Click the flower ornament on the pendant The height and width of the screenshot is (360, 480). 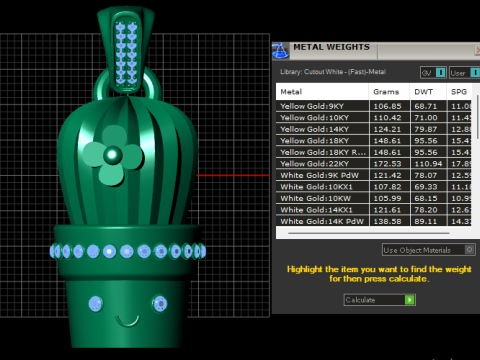click(x=113, y=155)
